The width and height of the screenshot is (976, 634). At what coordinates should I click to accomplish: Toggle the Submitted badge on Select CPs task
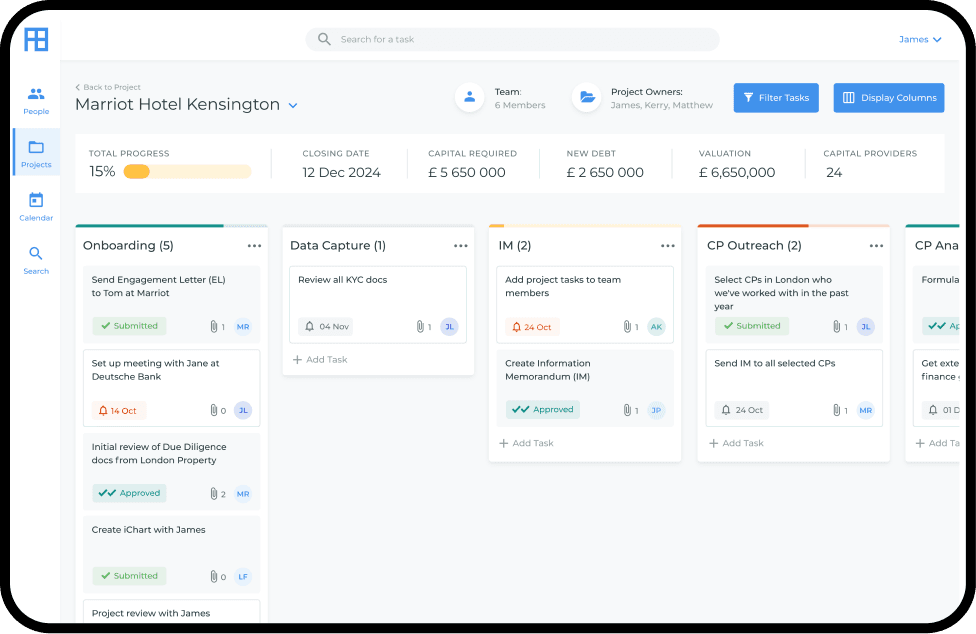[751, 325]
